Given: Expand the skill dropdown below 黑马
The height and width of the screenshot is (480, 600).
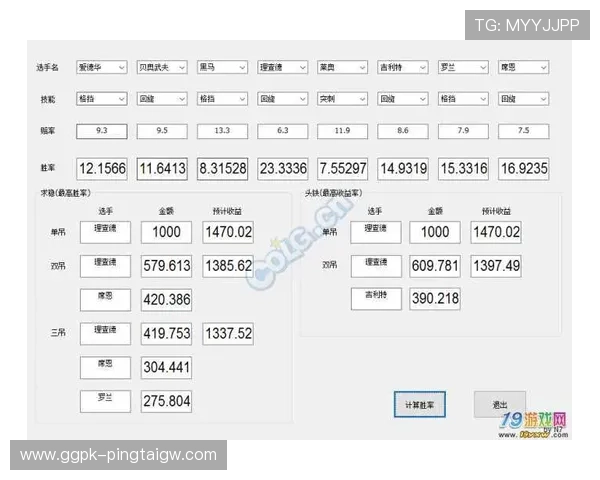Looking at the screenshot, I should click(x=222, y=99).
